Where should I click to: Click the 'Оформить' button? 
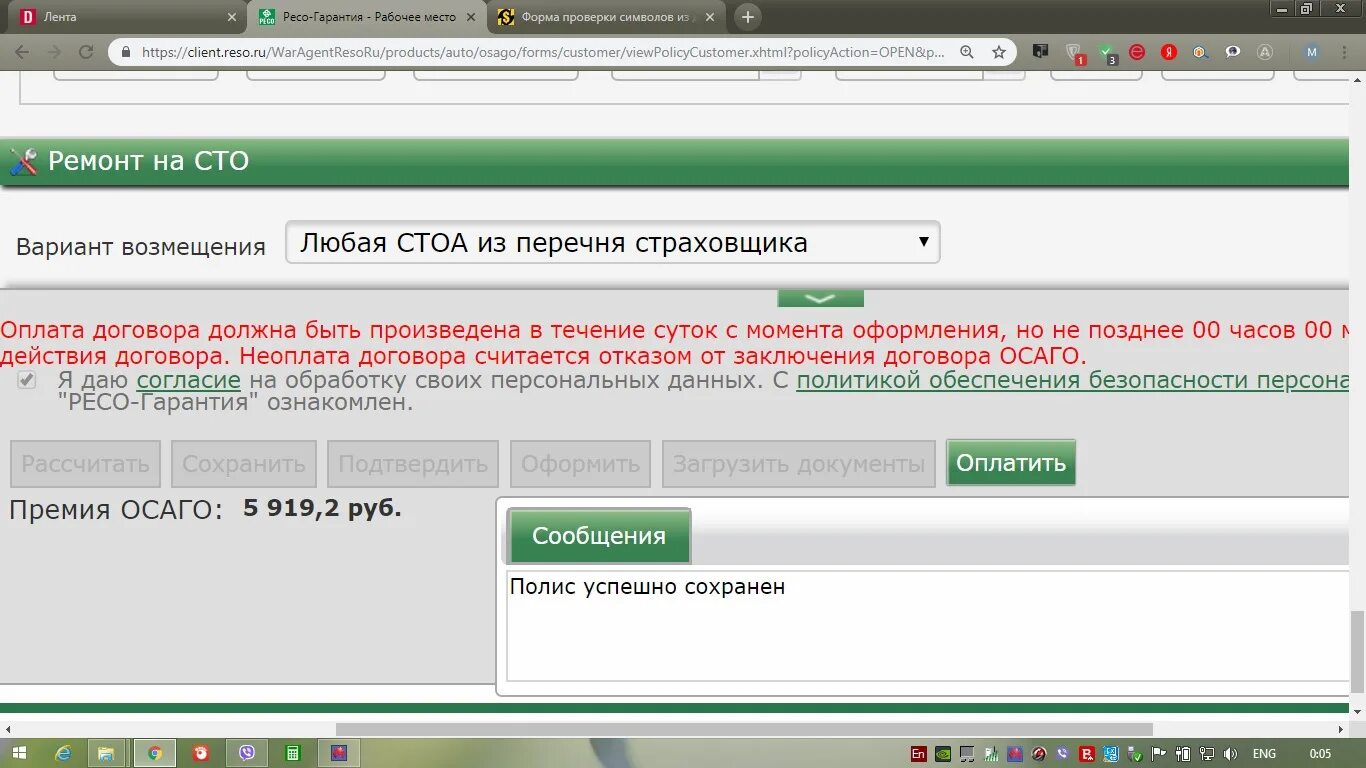click(580, 464)
